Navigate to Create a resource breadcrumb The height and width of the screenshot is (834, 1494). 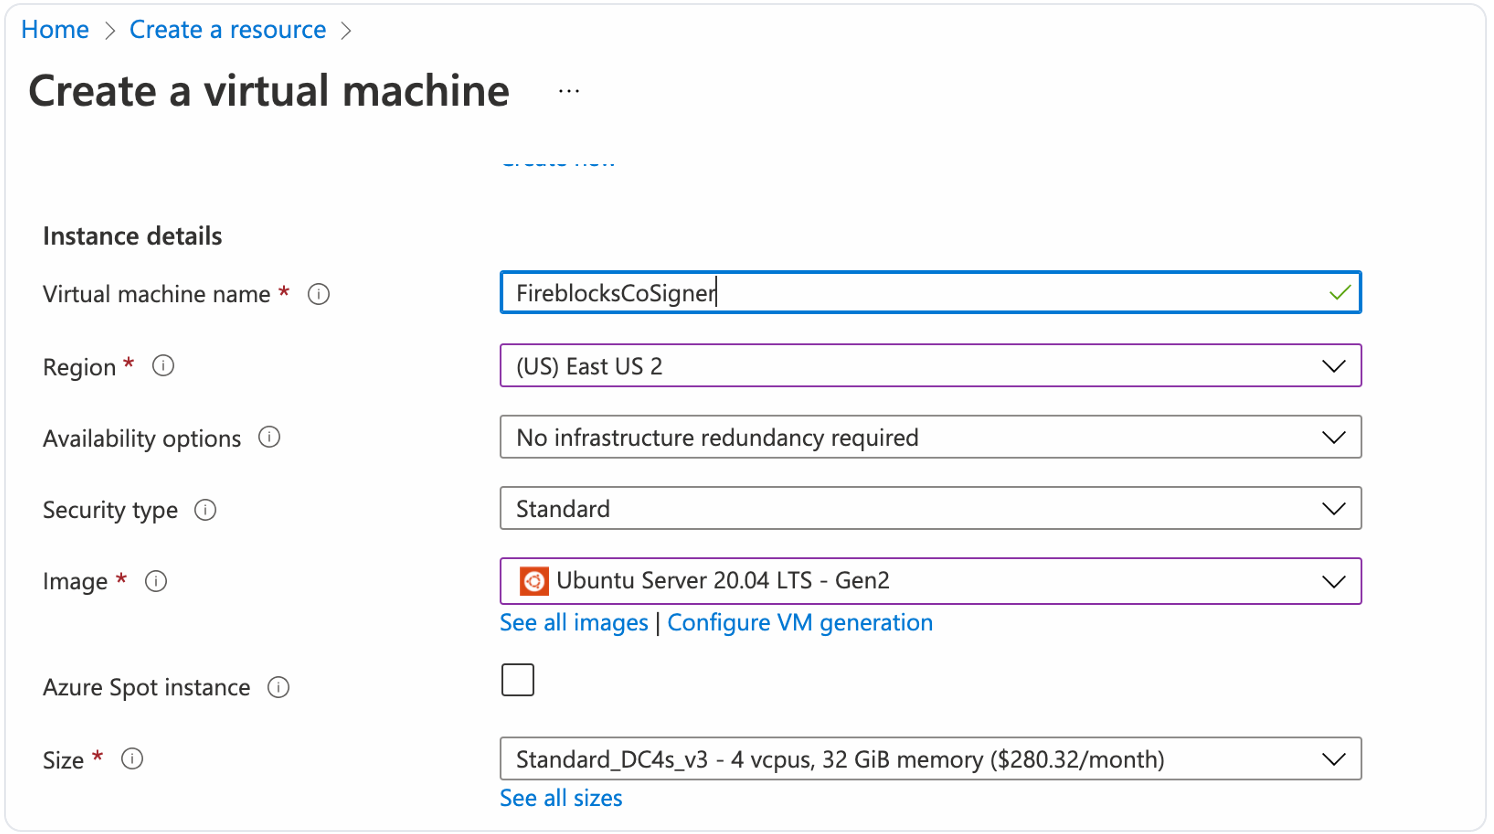tap(228, 30)
